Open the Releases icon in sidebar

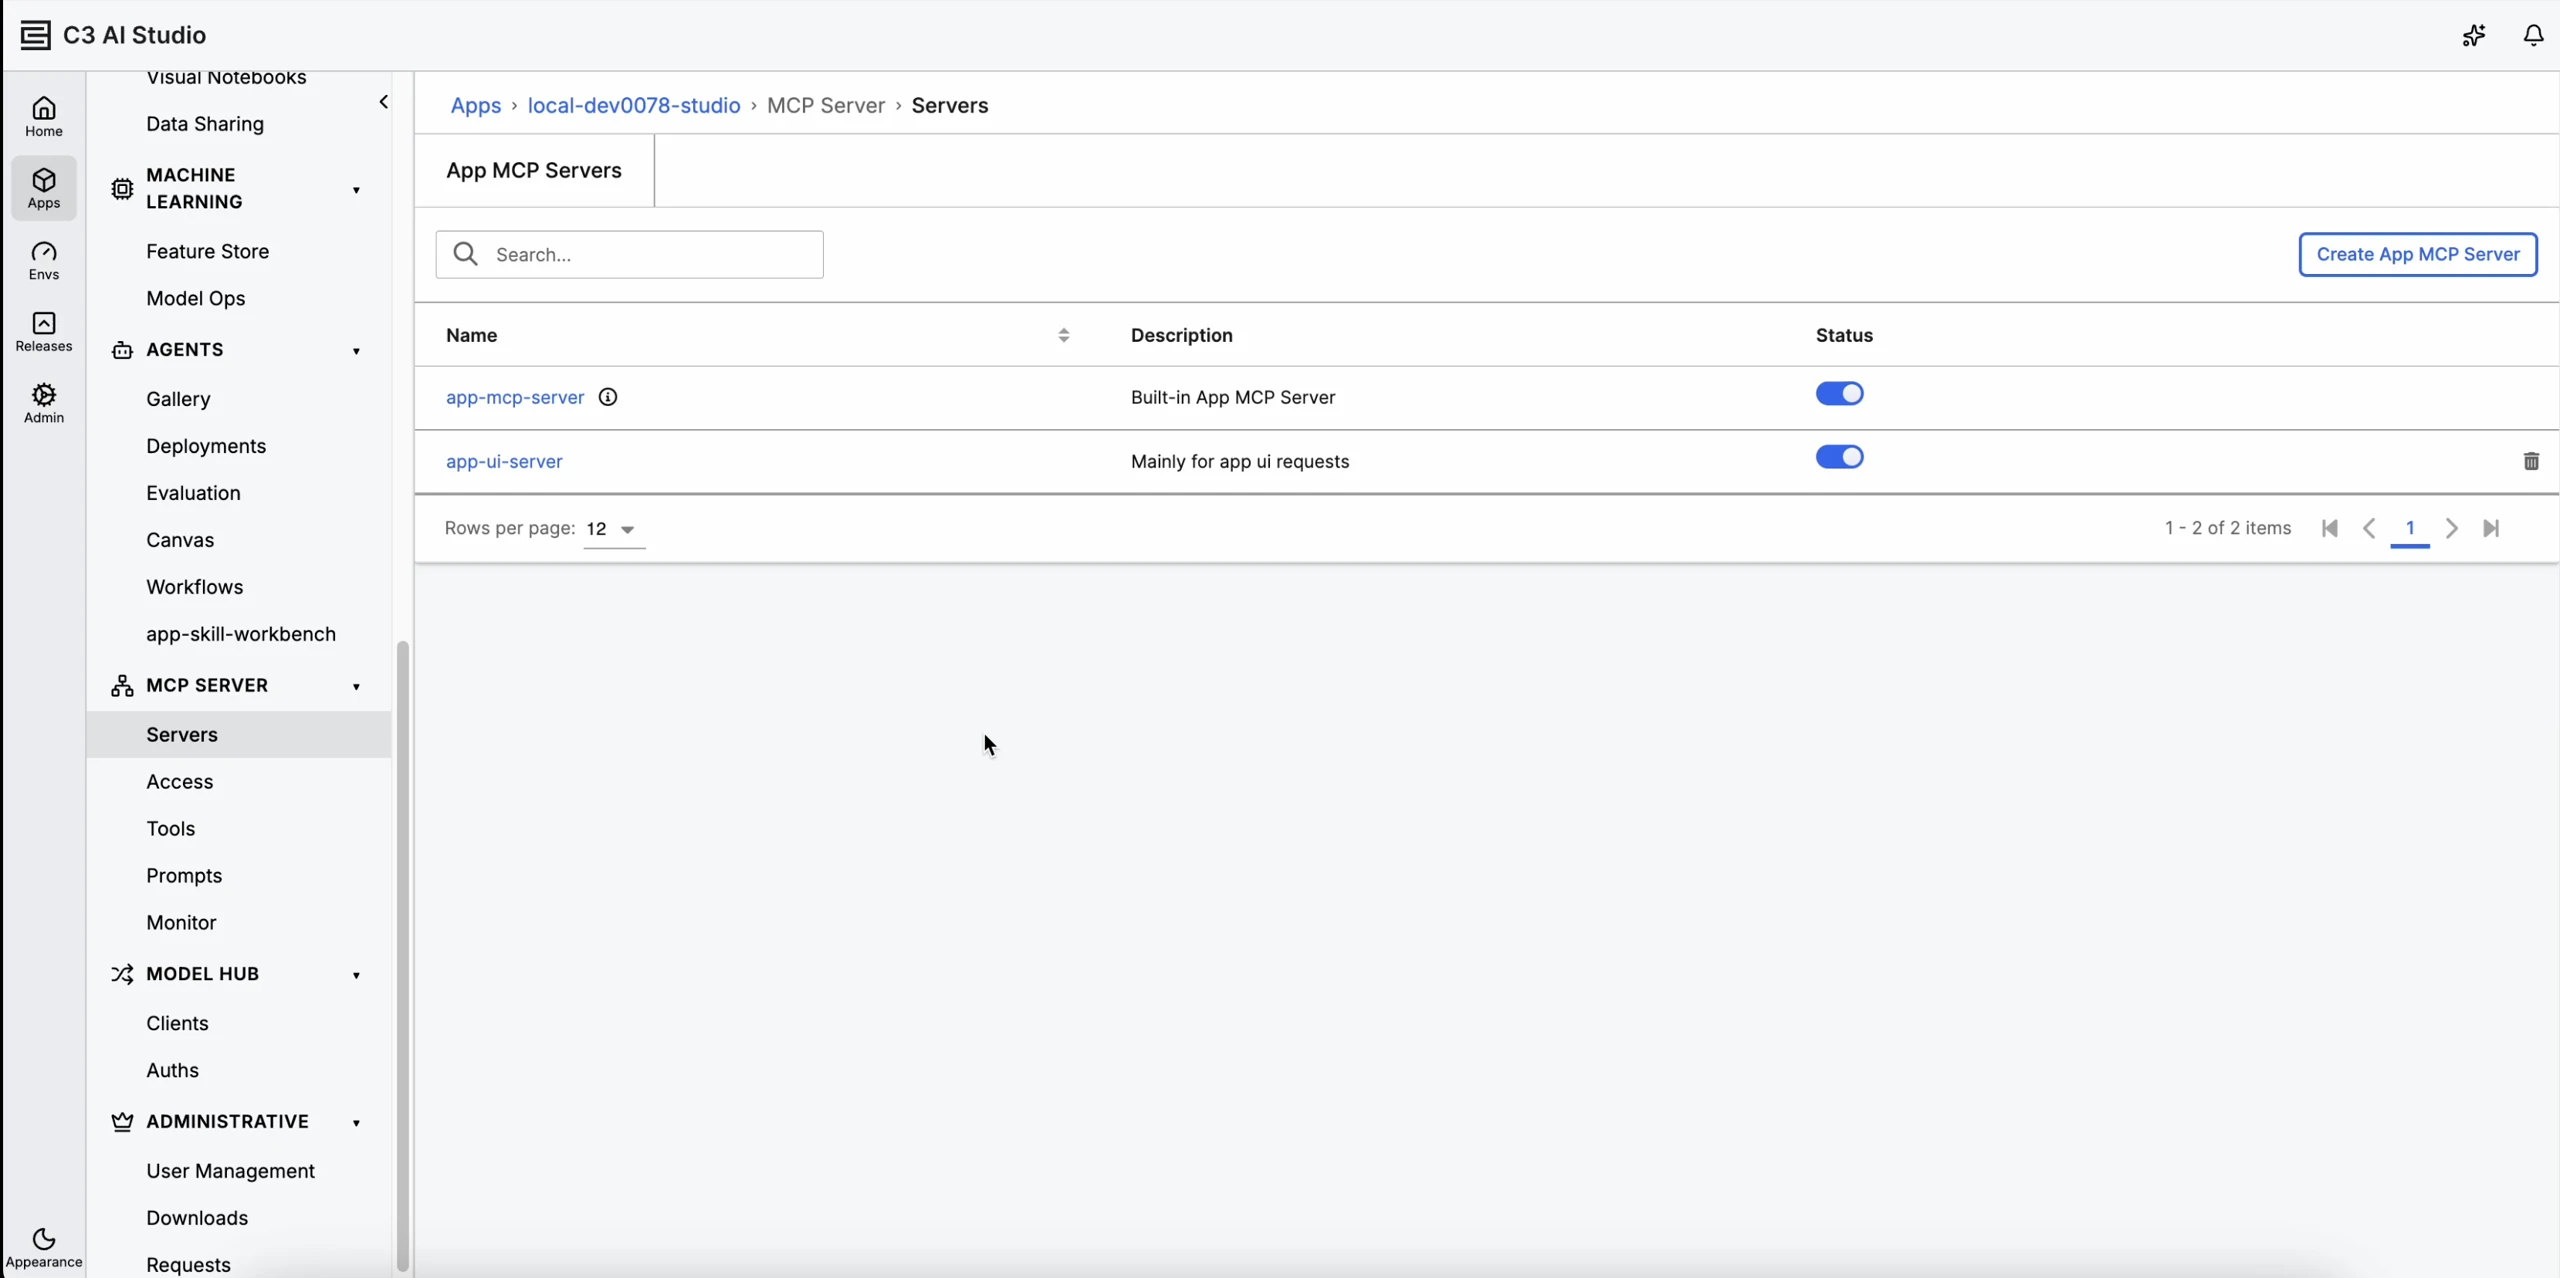(x=44, y=332)
